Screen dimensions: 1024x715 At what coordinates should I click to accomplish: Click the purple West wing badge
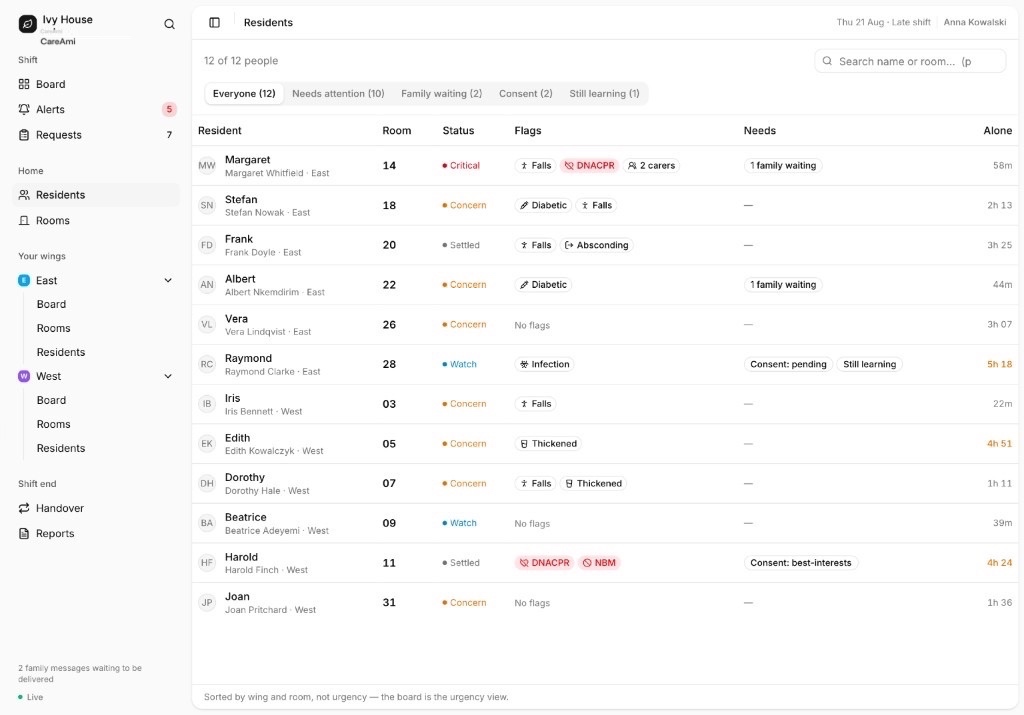[24, 377]
